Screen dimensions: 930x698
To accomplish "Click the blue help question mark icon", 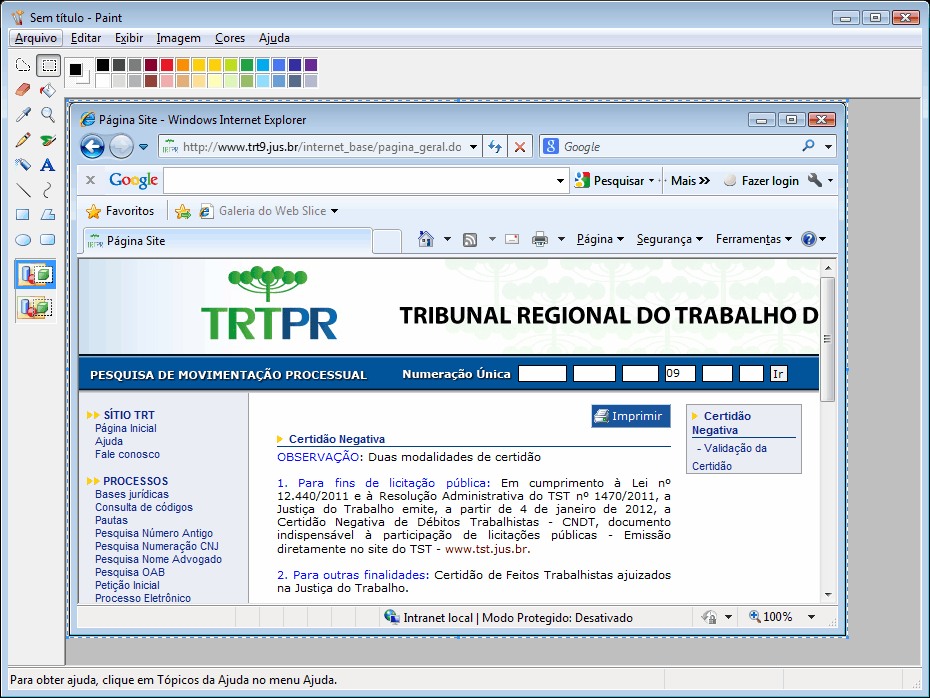I will [808, 239].
